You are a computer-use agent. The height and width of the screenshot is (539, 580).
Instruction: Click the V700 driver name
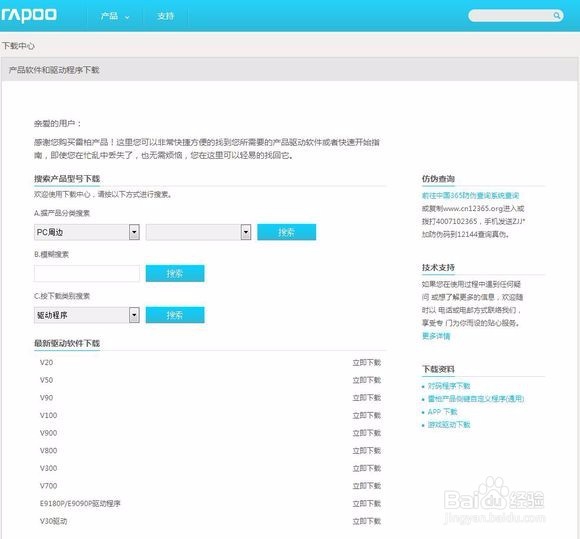[x=48, y=486]
